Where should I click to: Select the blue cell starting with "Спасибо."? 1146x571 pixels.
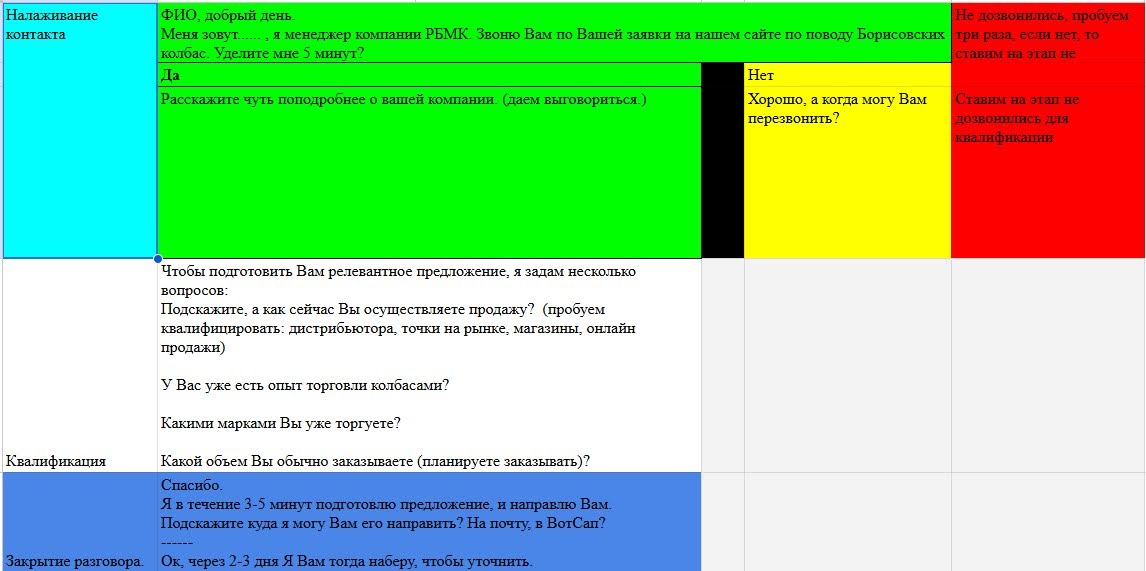point(429,521)
